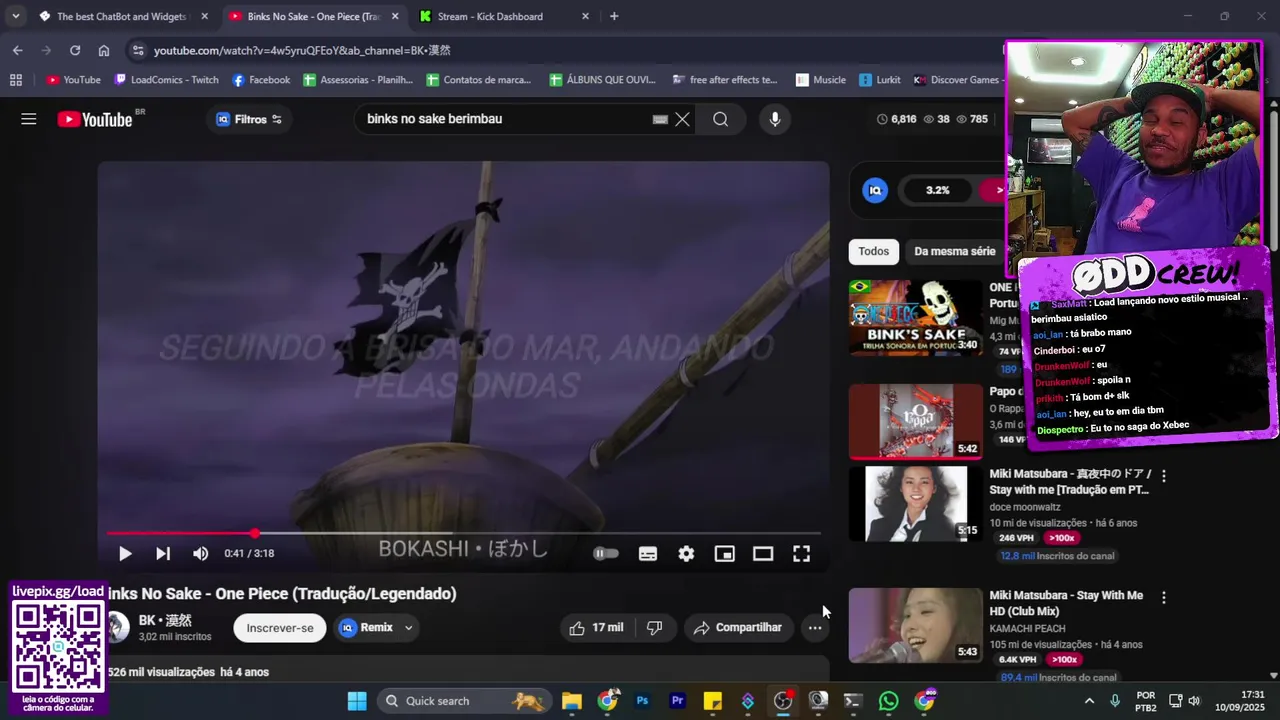Open Stay With Me HD (Club Mix) title
The width and height of the screenshot is (1280, 720).
1066,603
